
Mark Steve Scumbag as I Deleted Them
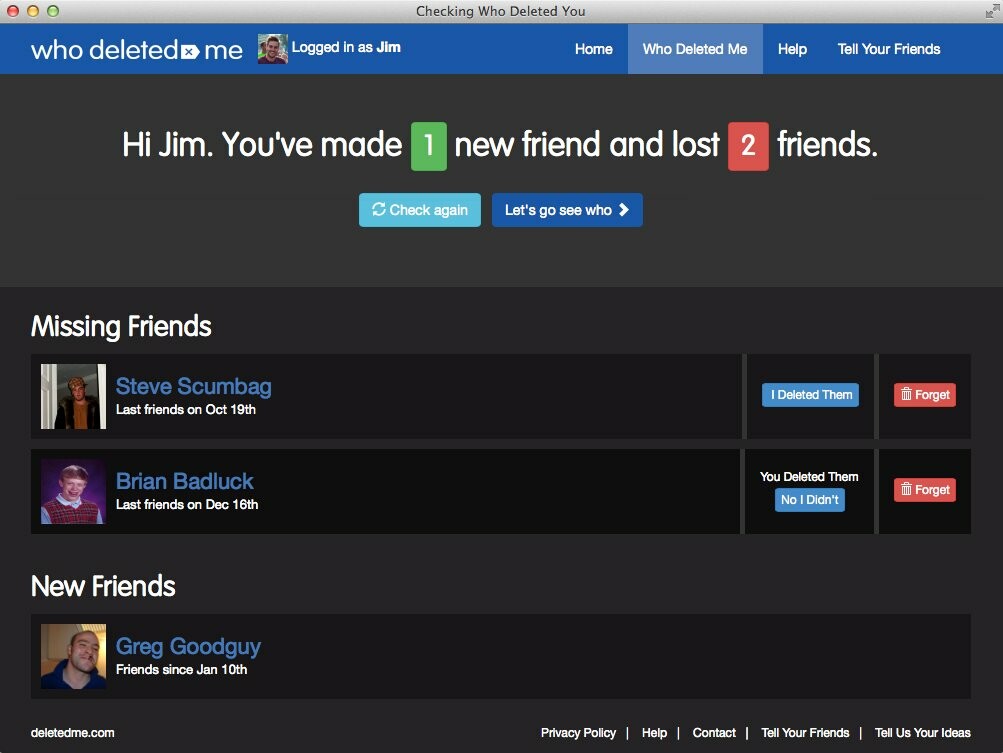810,395
